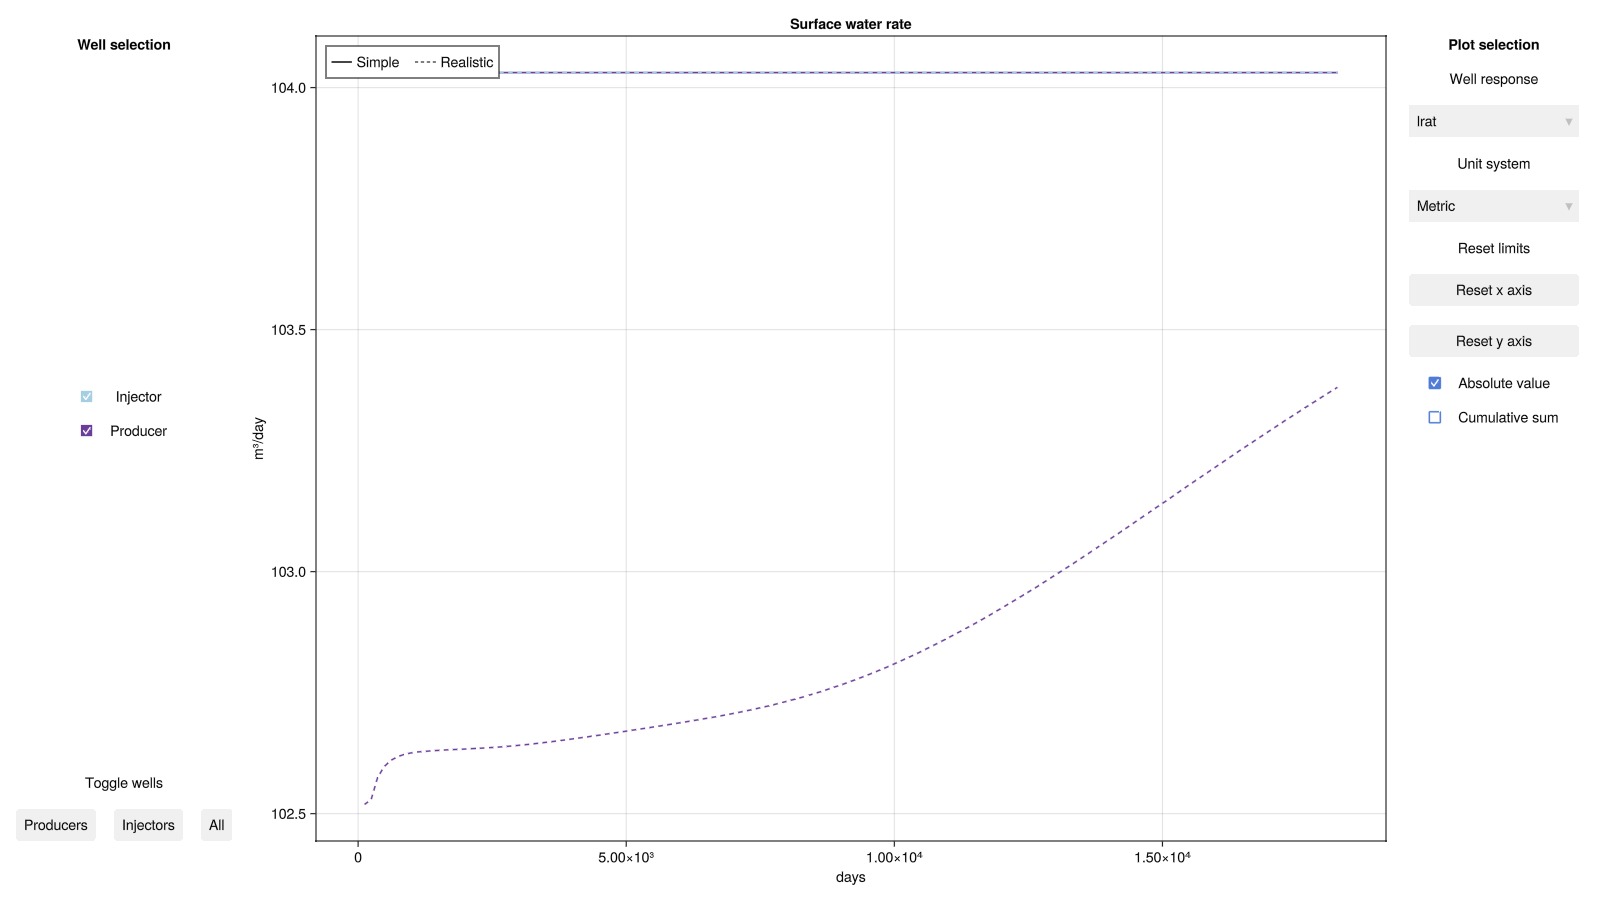Click the dashed line Realistic legend marker
This screenshot has width=1600, height=900.
(425, 62)
